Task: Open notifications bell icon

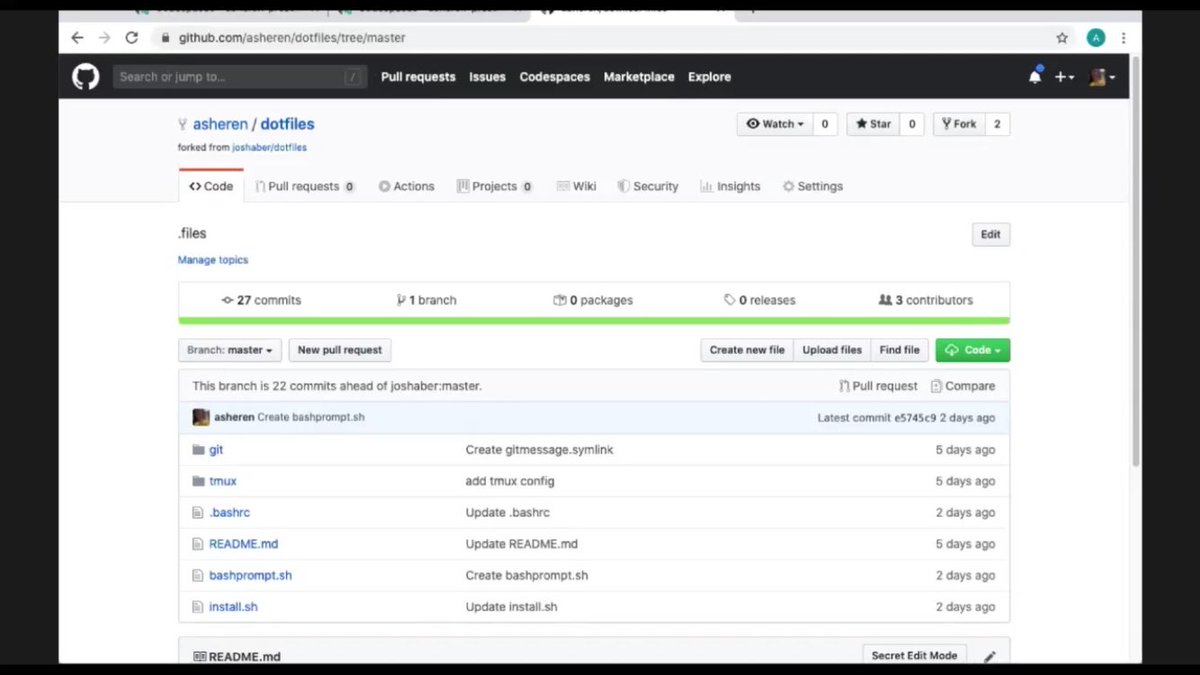Action: click(1035, 77)
